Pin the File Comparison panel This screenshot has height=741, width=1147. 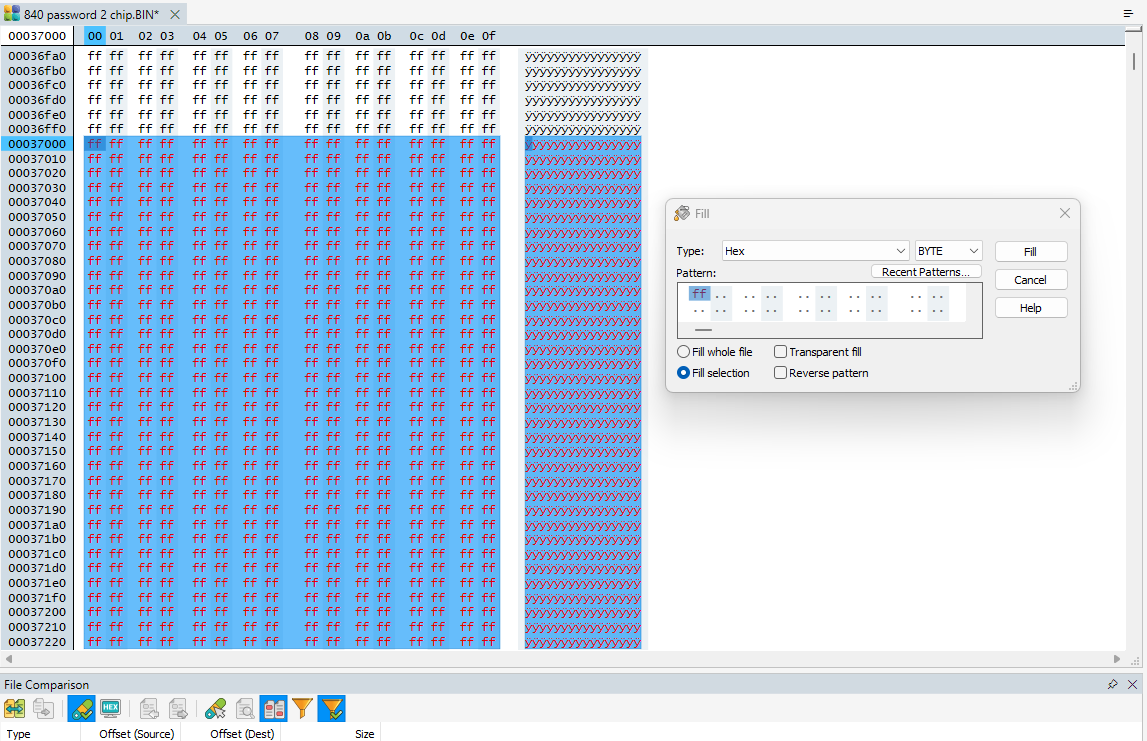tap(1113, 685)
